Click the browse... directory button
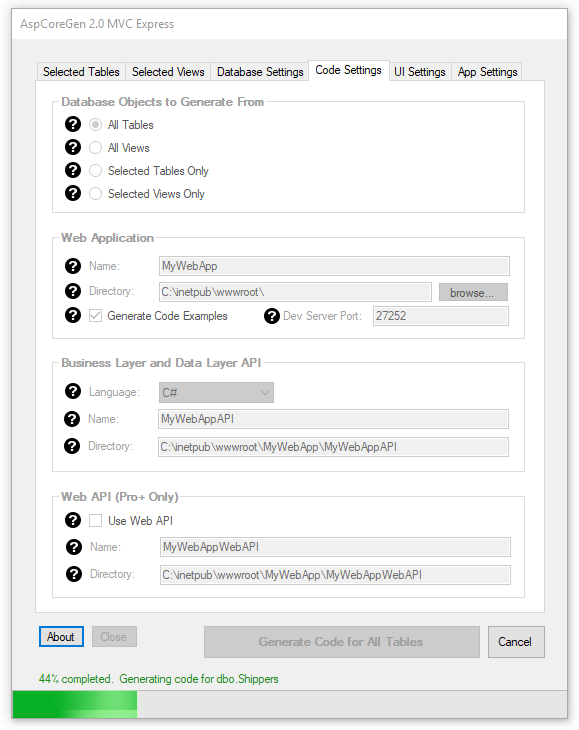 [x=473, y=292]
